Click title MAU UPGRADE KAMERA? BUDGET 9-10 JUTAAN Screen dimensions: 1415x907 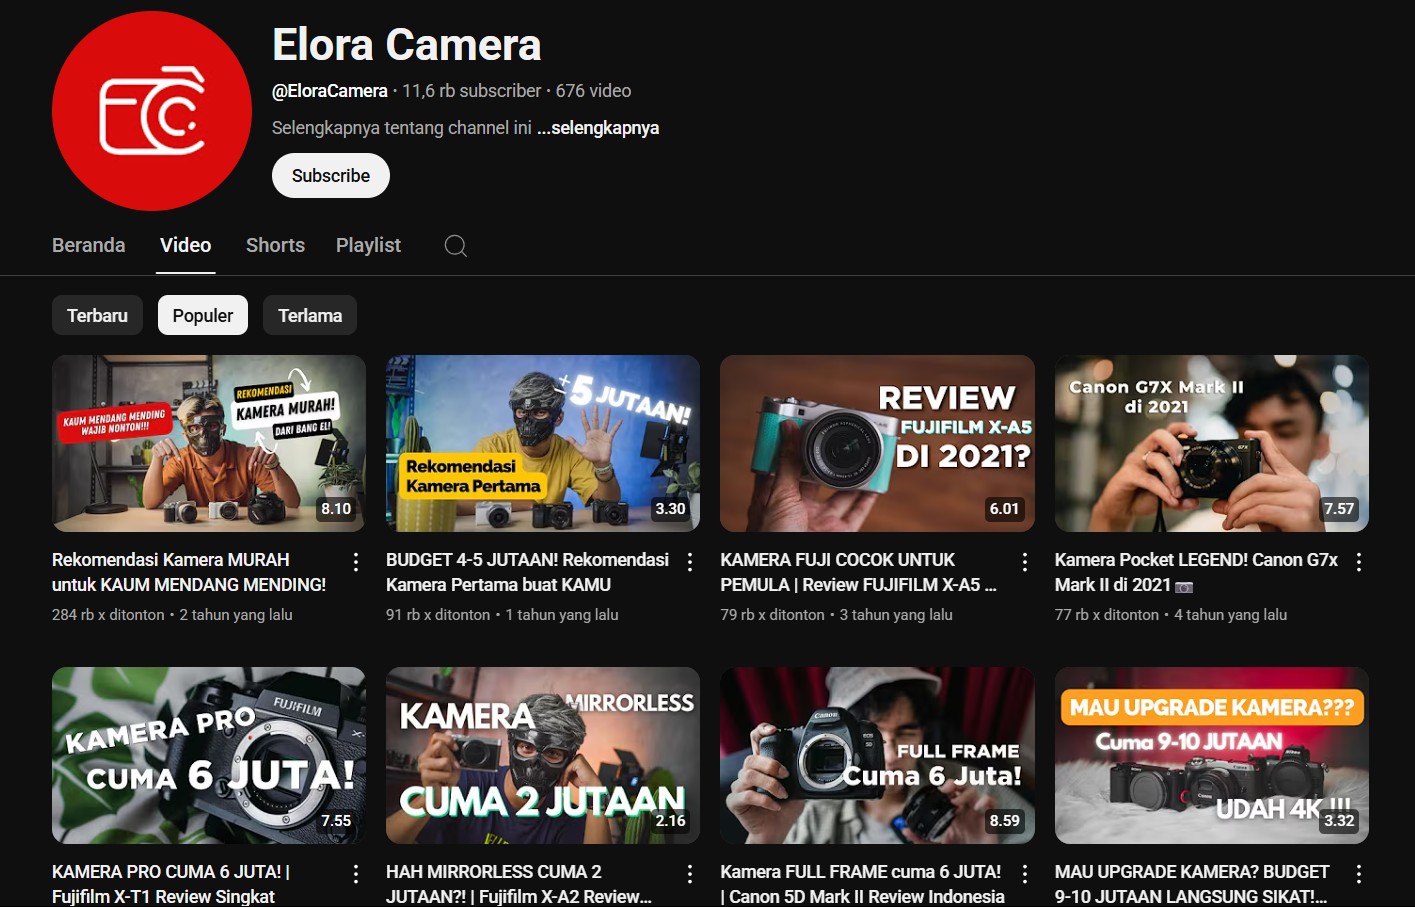[1192, 884]
